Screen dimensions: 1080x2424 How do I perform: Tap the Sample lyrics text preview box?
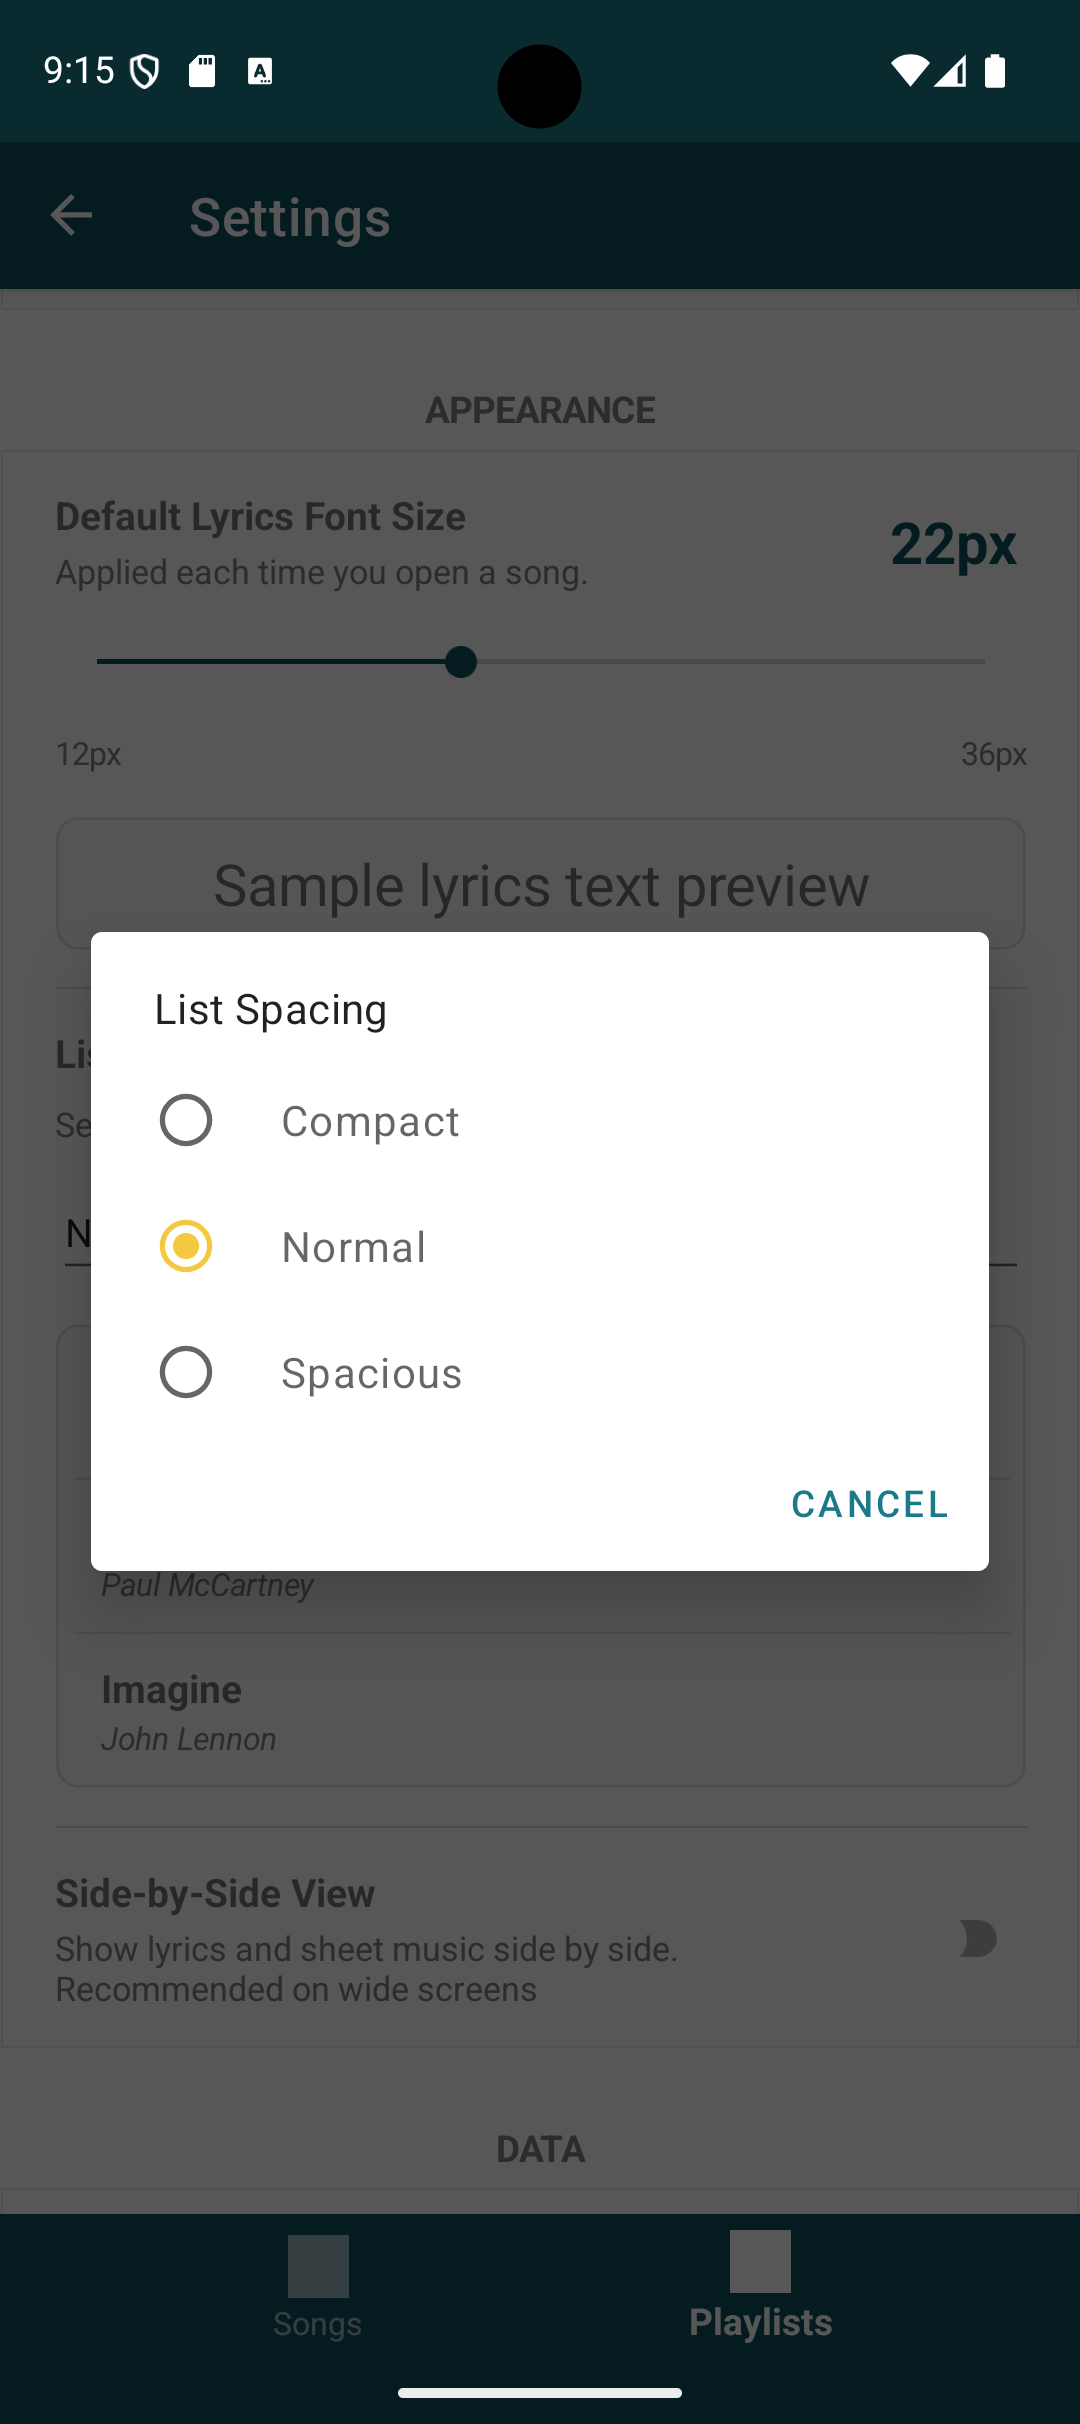(540, 884)
